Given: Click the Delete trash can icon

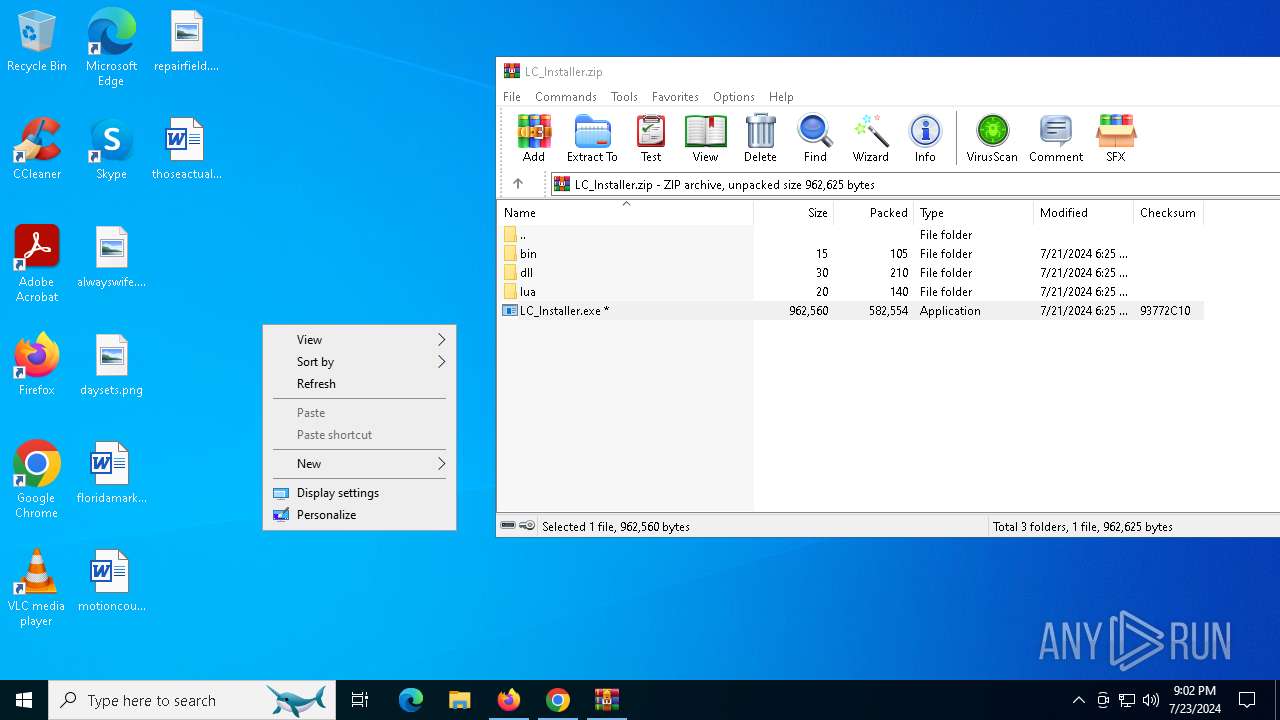Looking at the screenshot, I should coord(760,138).
